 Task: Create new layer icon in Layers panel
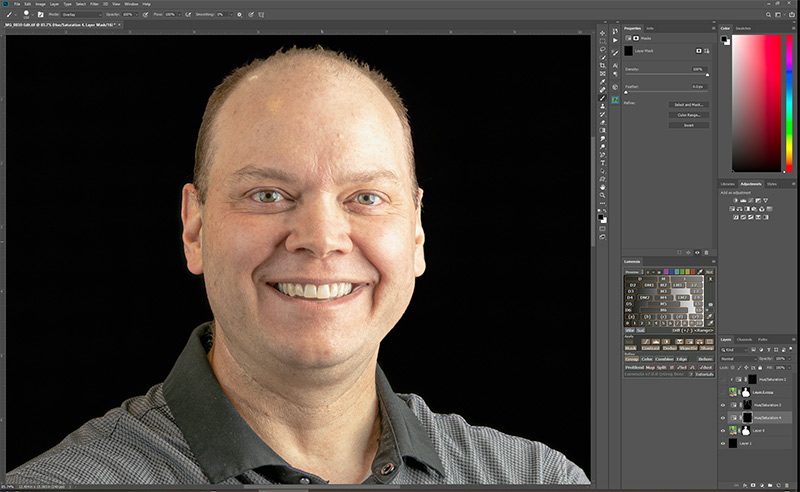[779, 485]
